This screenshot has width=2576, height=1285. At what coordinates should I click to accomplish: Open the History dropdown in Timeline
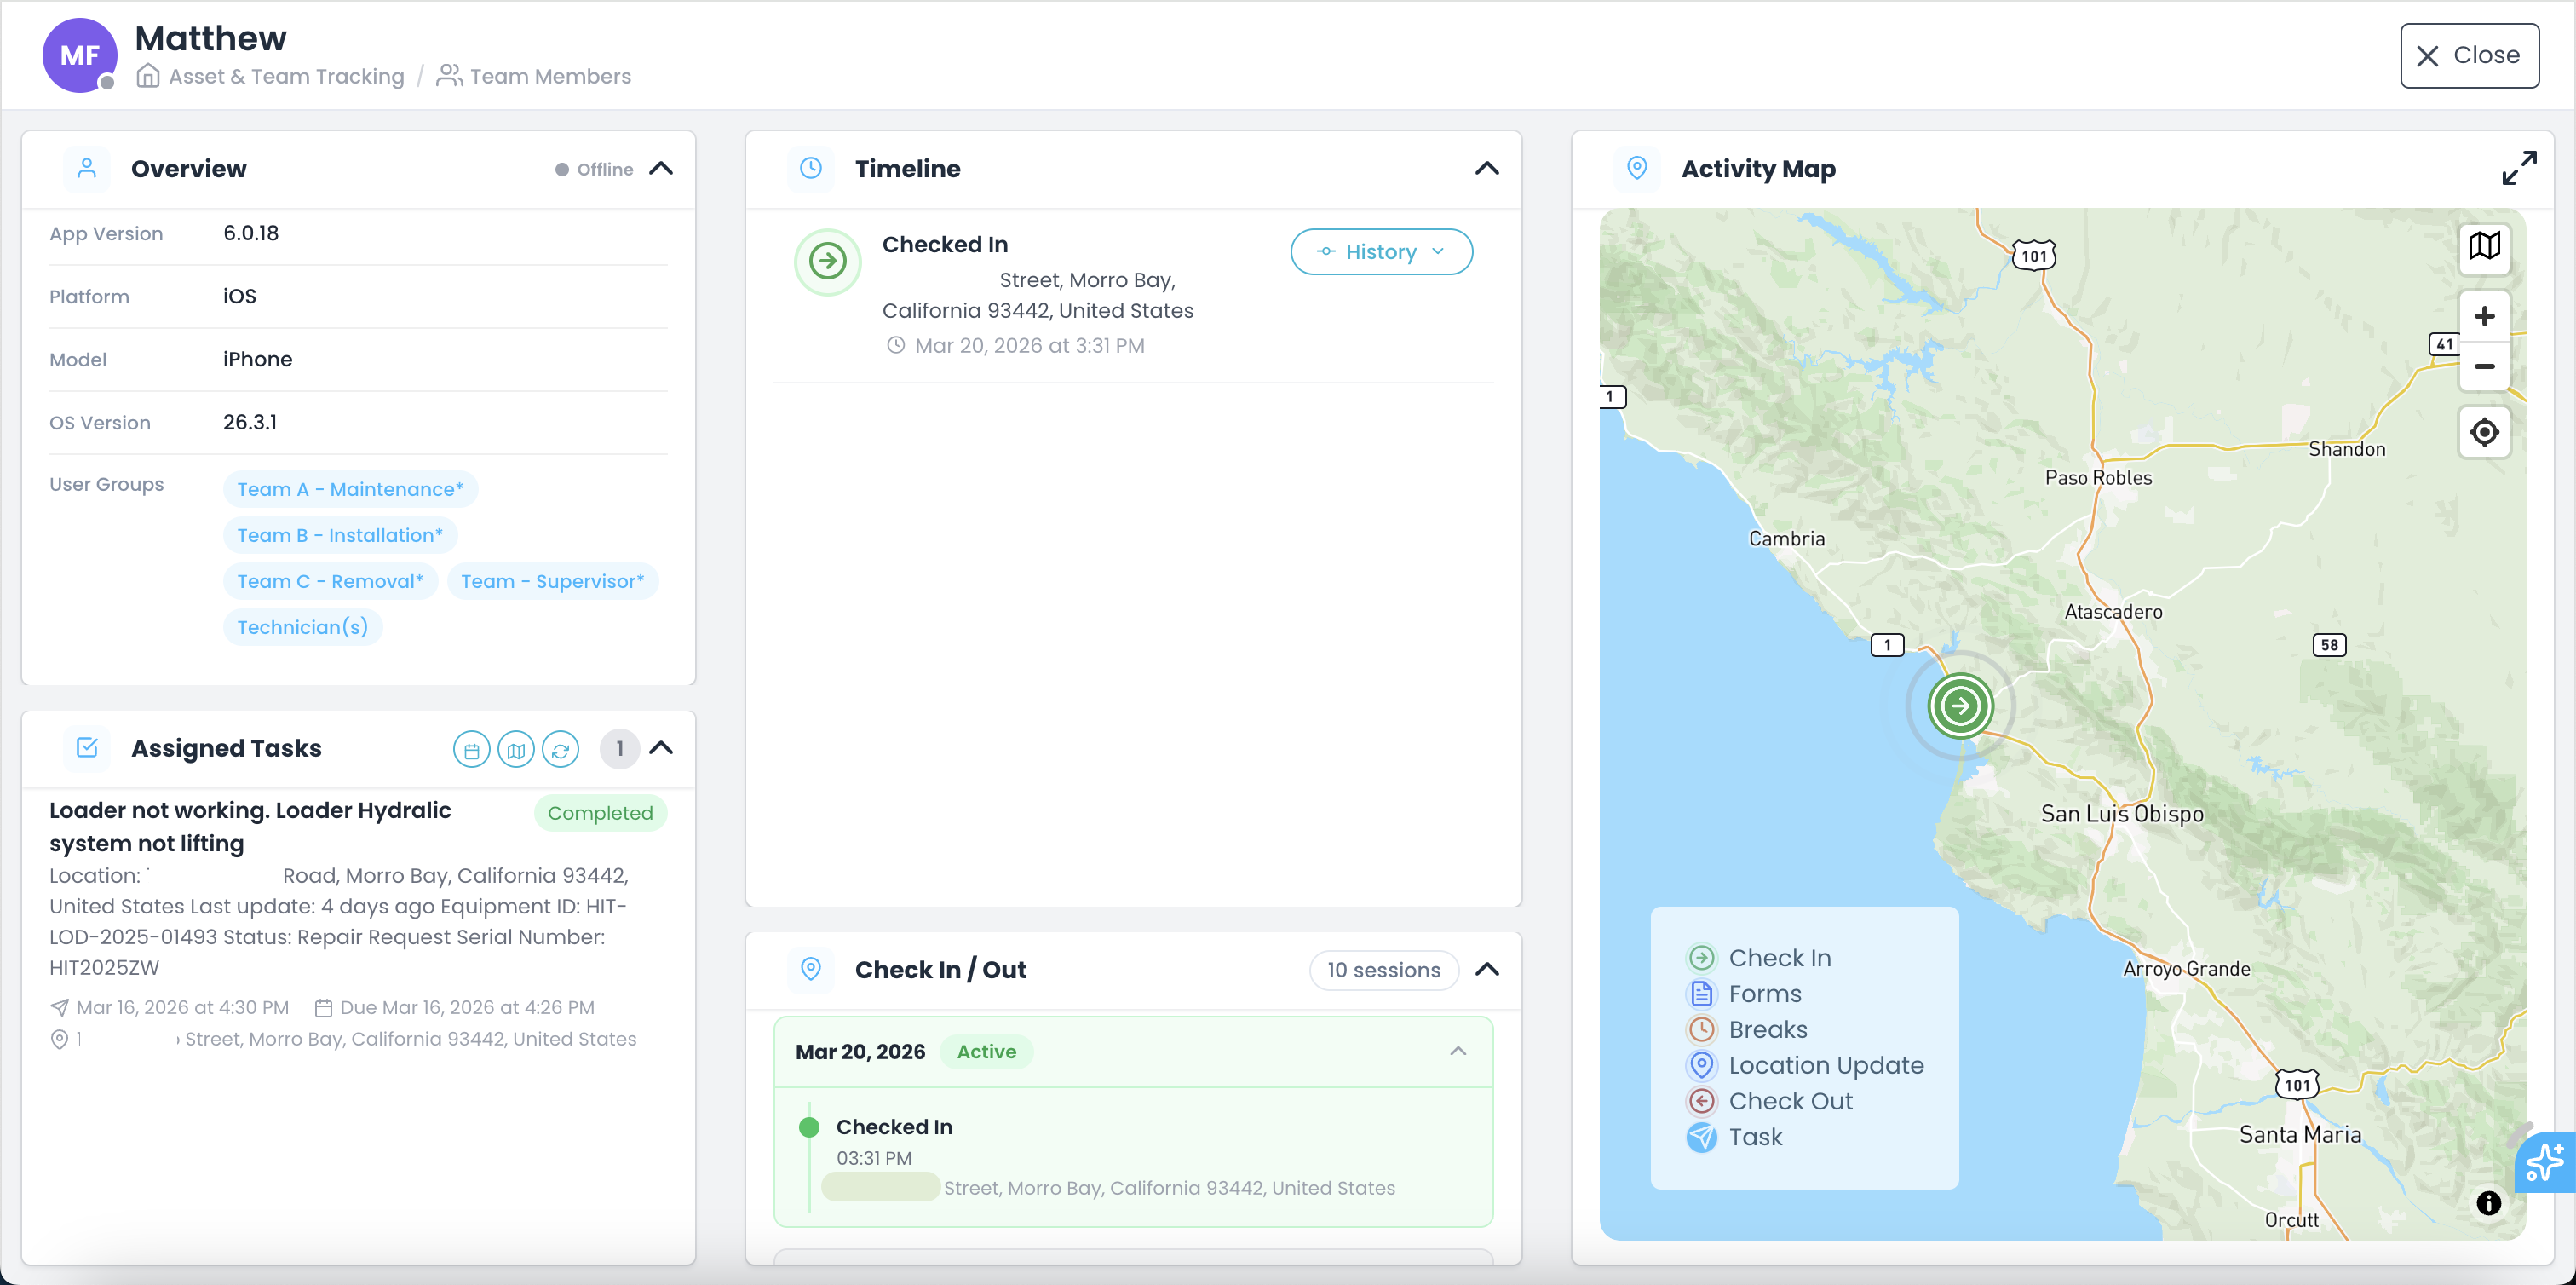pos(1381,252)
